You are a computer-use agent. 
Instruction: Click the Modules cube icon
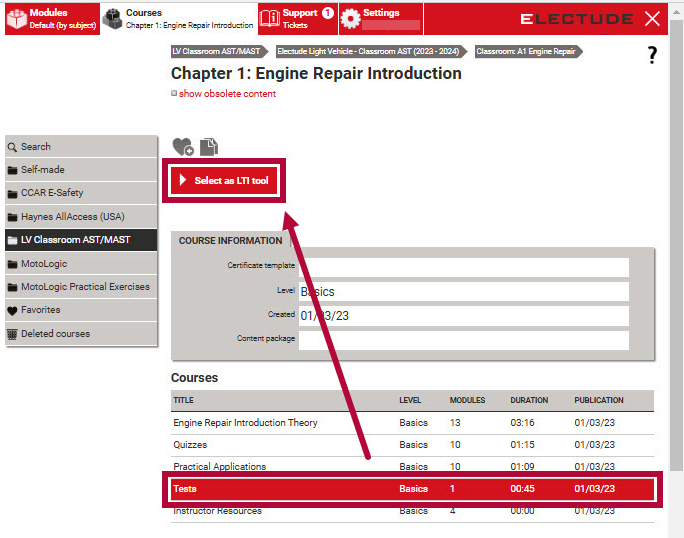pyautogui.click(x=17, y=19)
